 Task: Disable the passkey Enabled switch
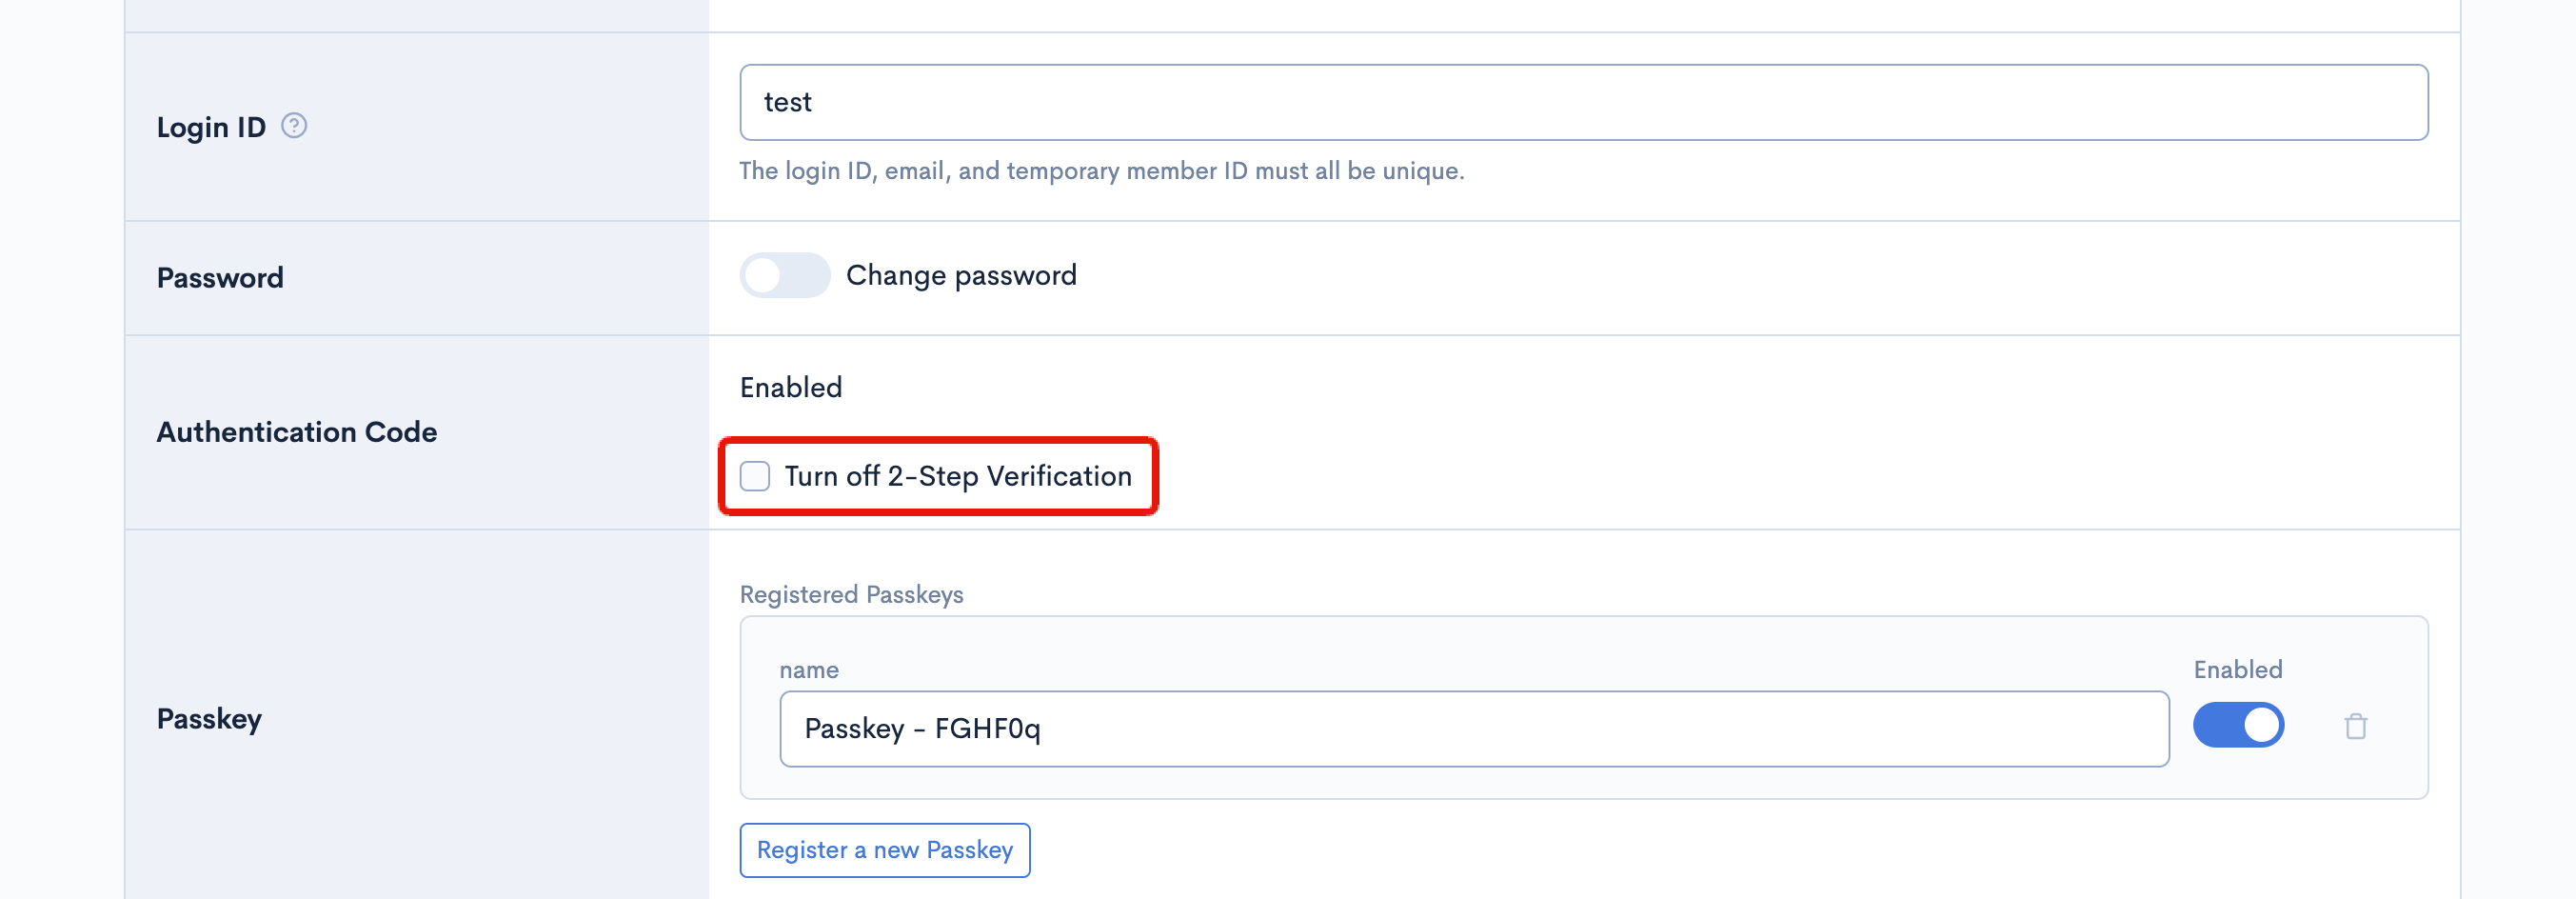point(2240,724)
